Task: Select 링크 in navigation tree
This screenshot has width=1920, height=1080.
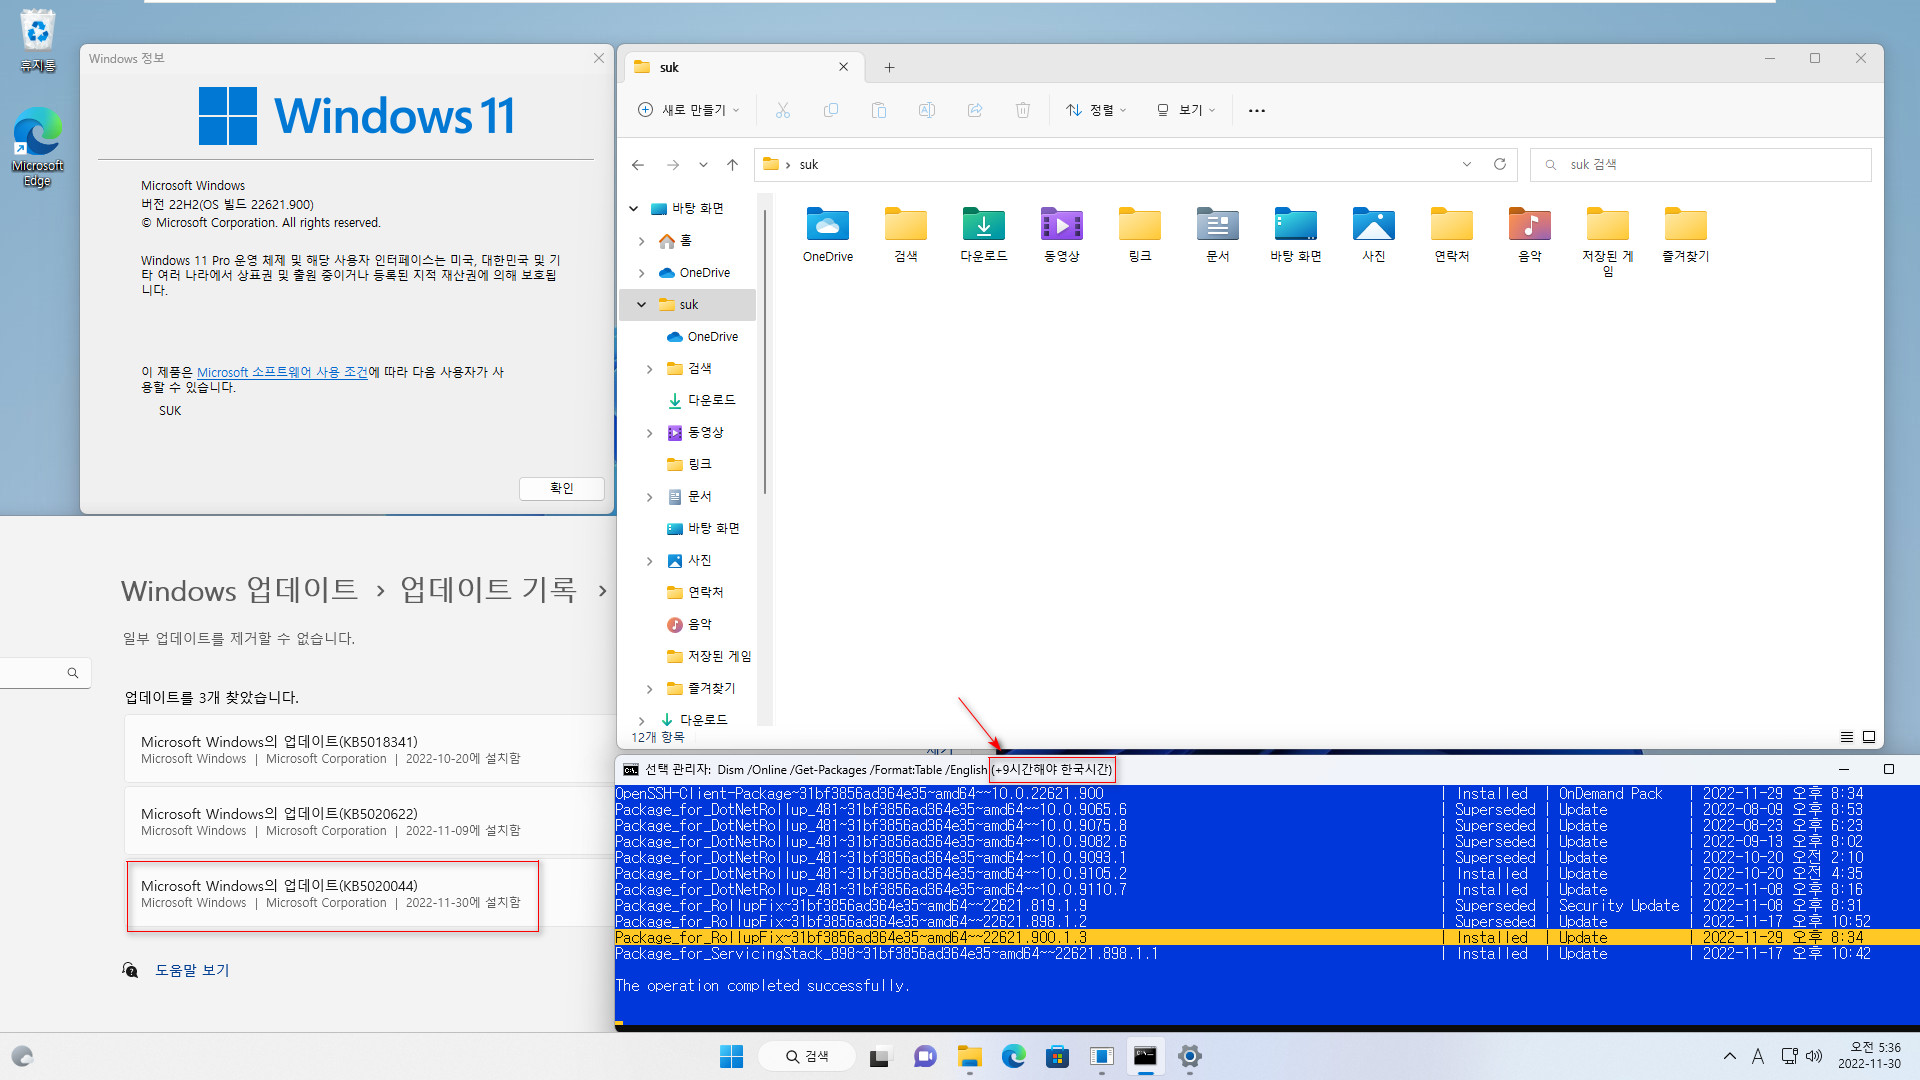Action: (x=700, y=464)
